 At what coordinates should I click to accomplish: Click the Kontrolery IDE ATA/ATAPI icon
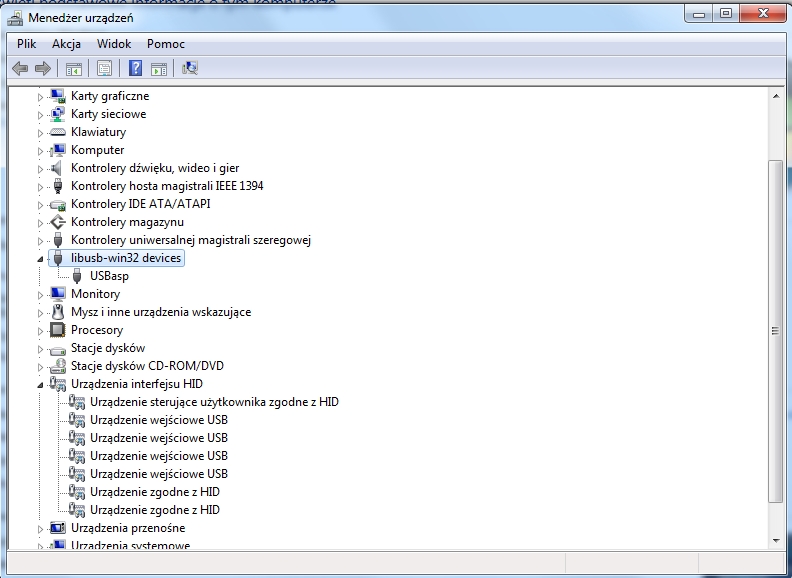tap(58, 204)
